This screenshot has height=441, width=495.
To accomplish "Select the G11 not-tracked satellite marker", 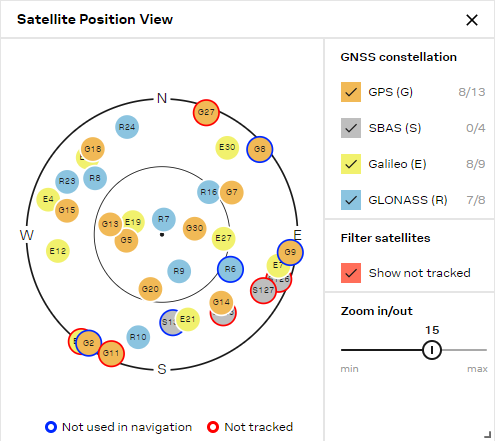I will pos(111,353).
